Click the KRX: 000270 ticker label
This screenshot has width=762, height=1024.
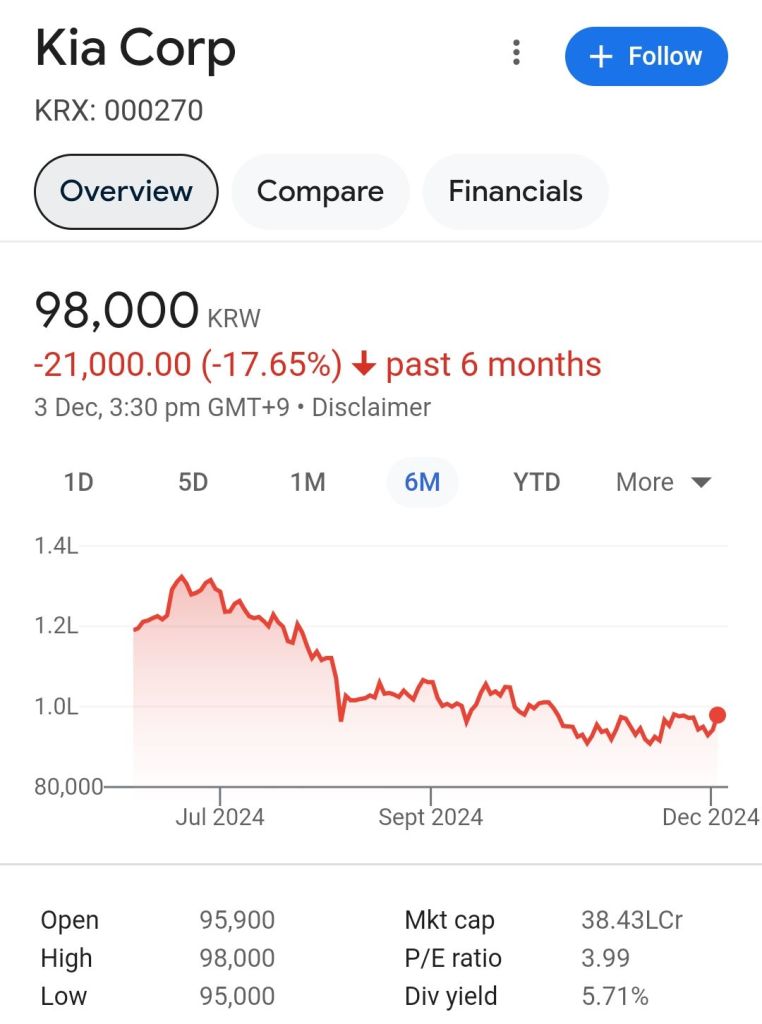(x=119, y=110)
